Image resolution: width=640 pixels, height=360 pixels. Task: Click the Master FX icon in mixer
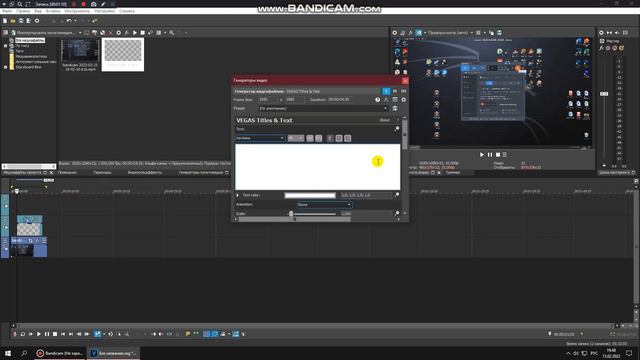point(602,48)
